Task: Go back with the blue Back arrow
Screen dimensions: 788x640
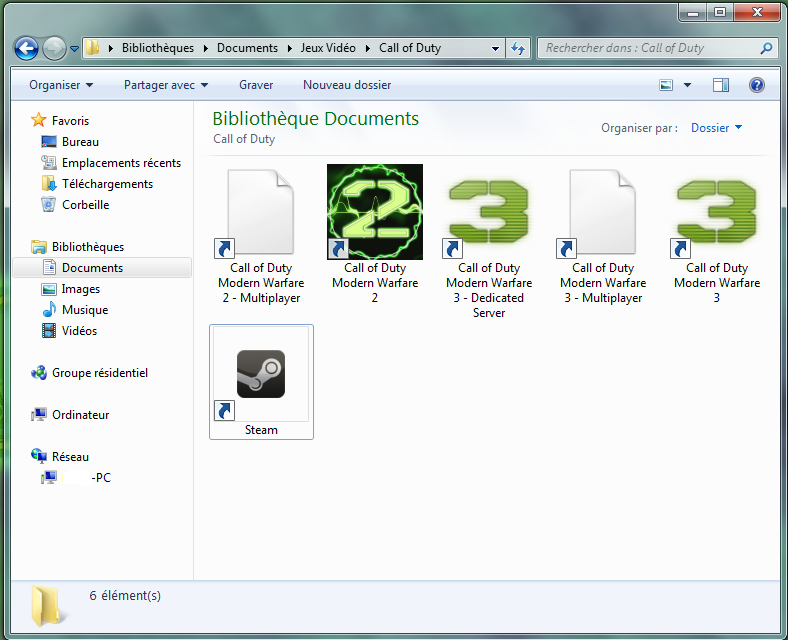Action: tap(26, 48)
